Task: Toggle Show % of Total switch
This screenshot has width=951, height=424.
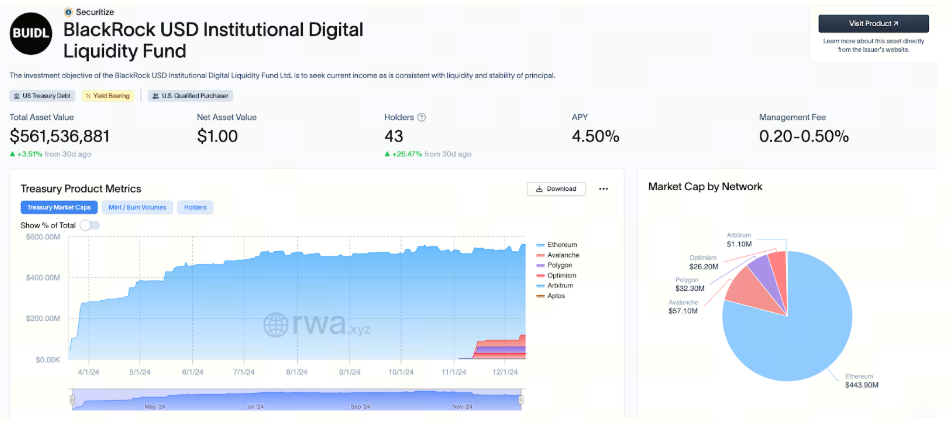Action: click(90, 225)
